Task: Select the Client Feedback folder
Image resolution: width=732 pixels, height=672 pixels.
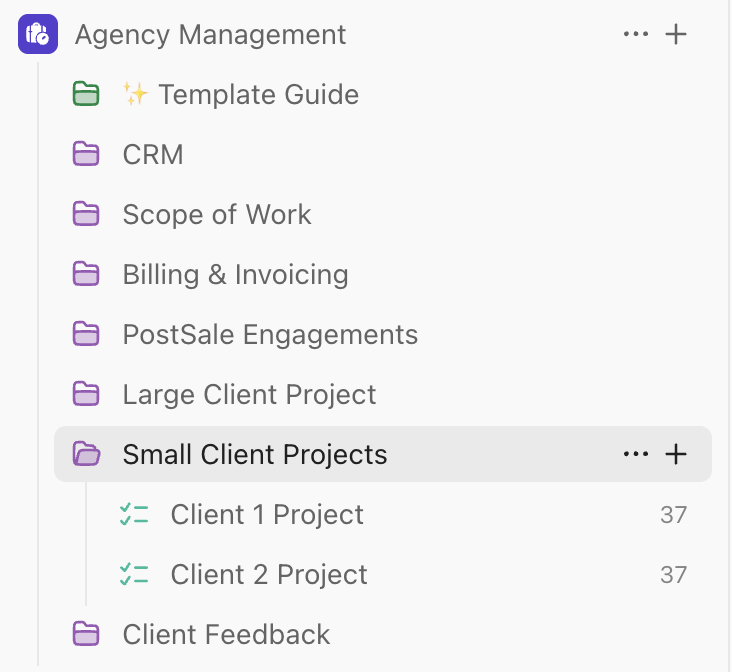Action: pos(226,635)
